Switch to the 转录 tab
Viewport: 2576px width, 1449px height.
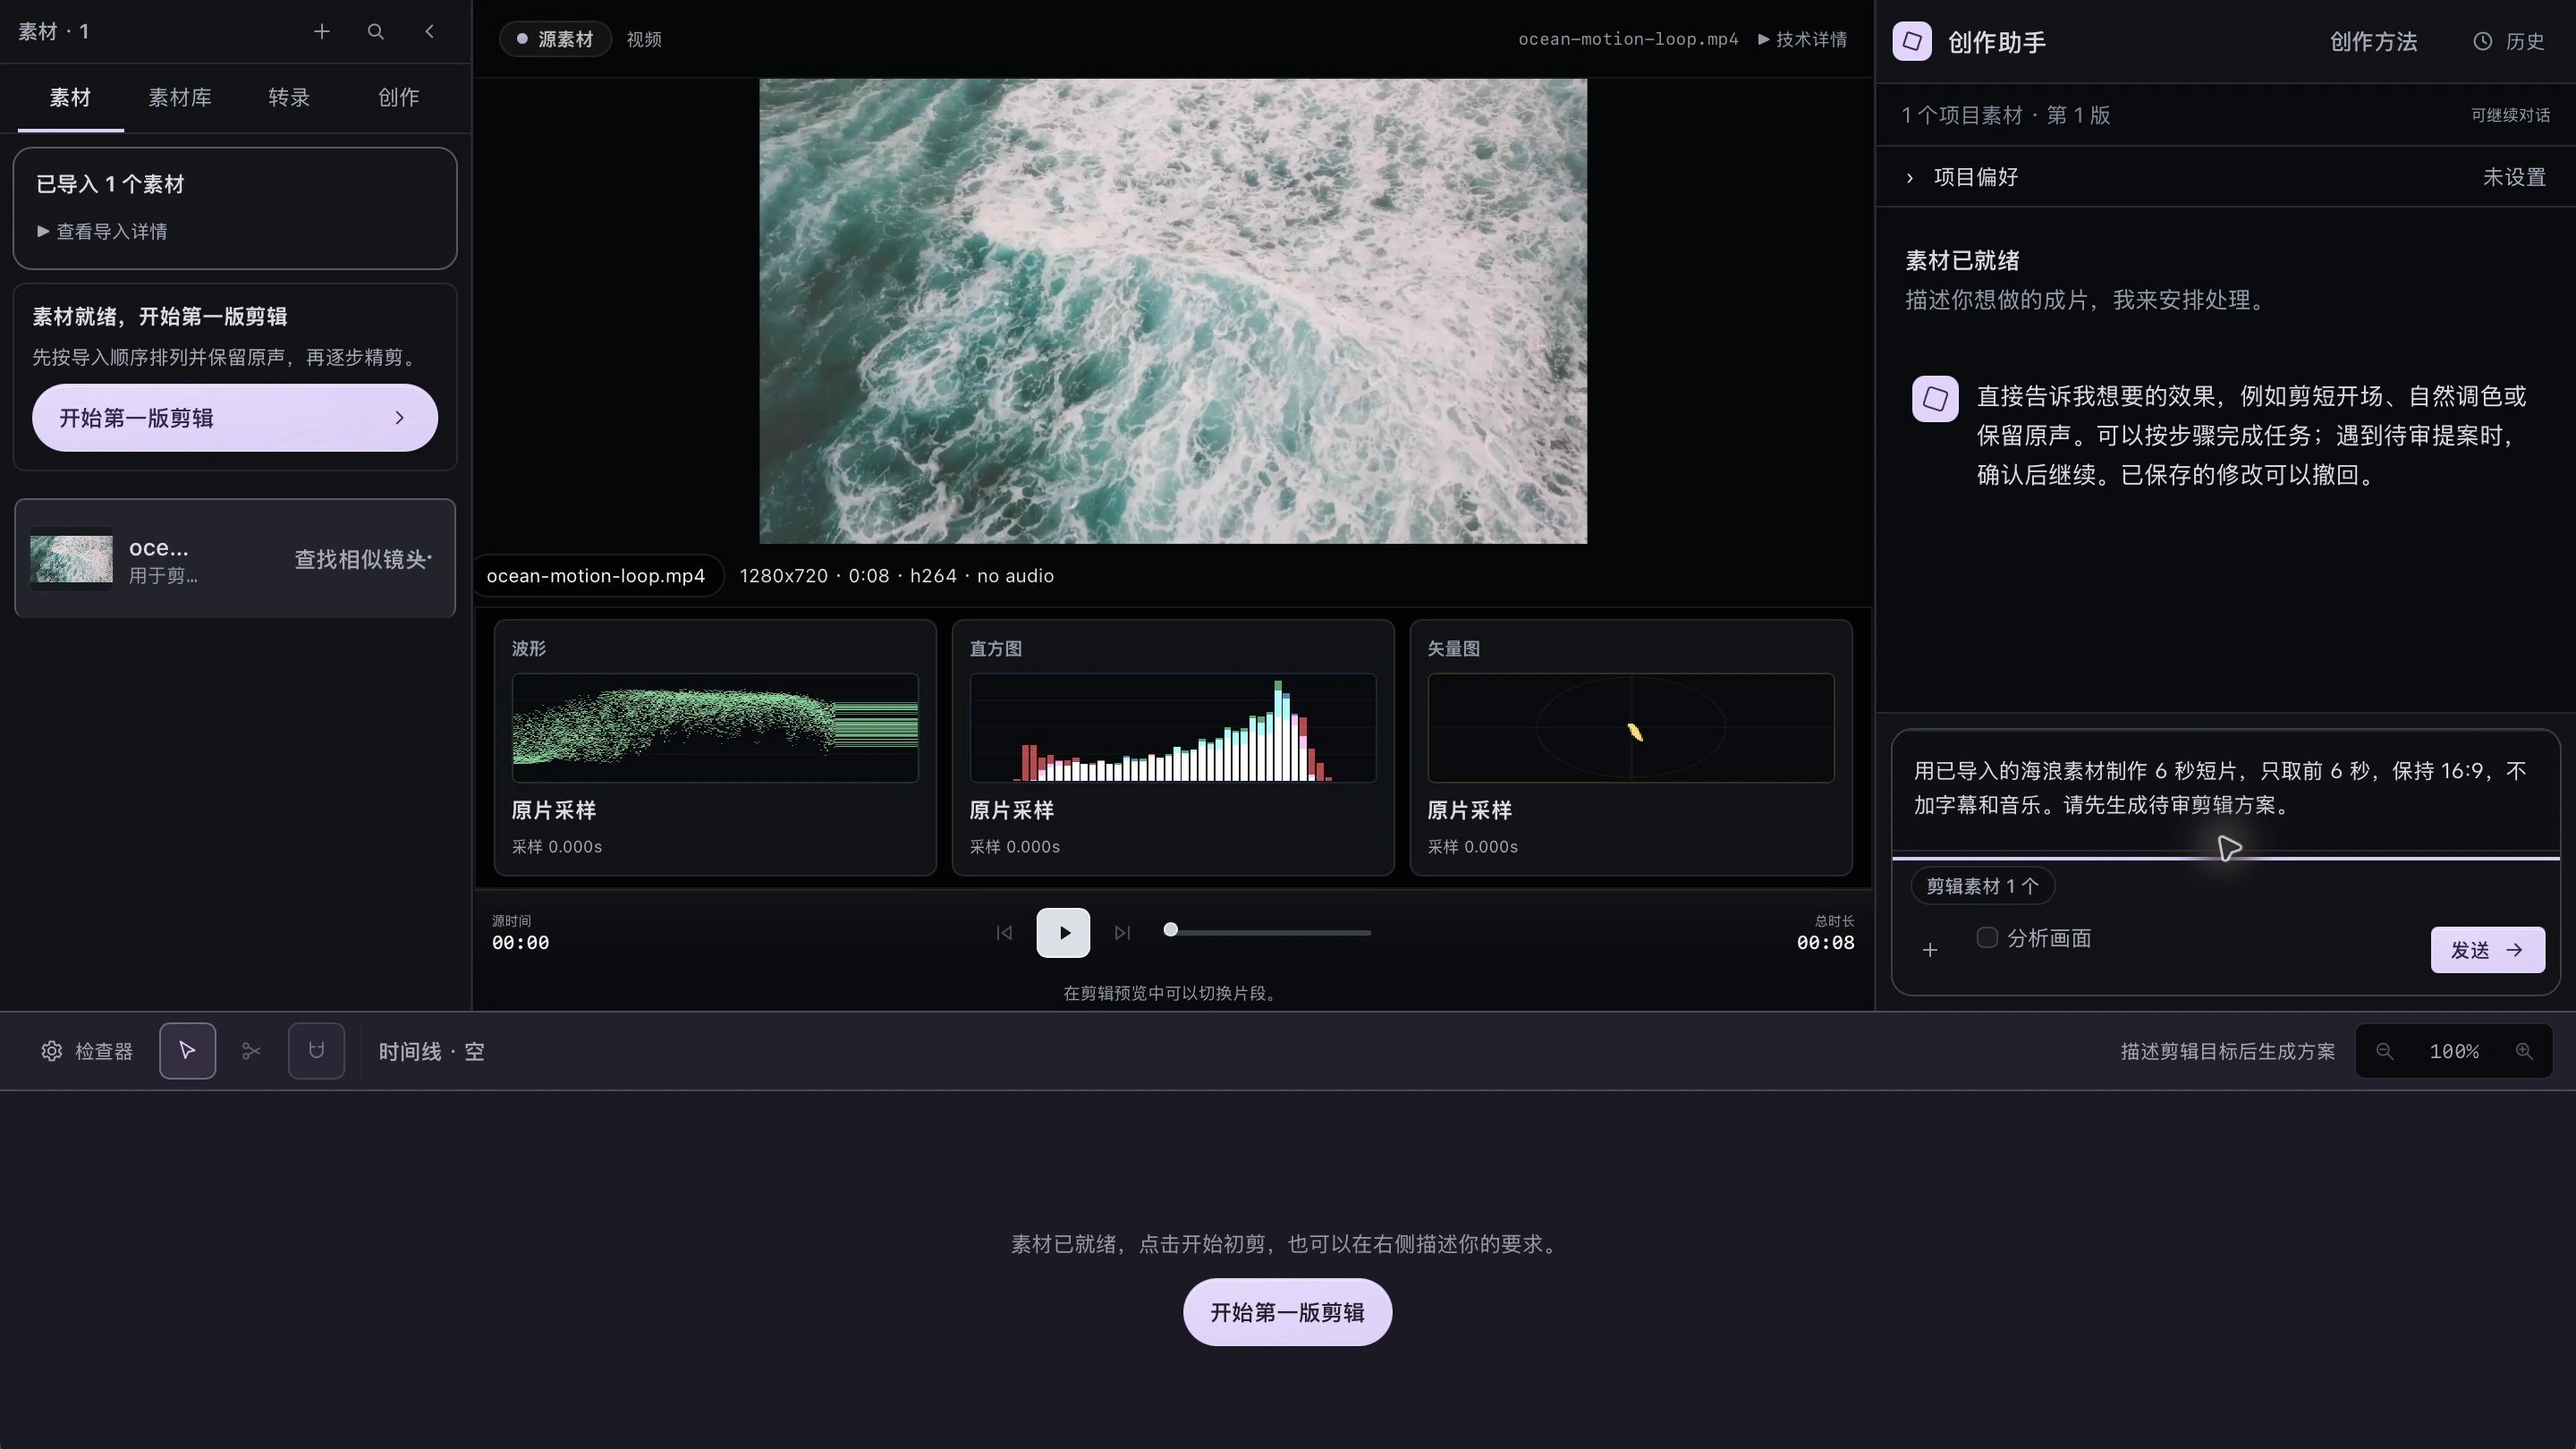tap(289, 98)
